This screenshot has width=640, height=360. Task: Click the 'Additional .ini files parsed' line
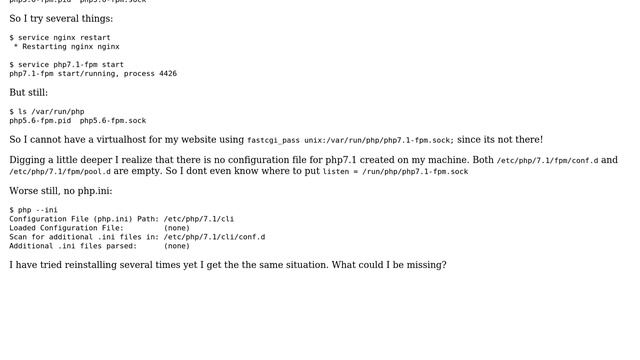(100, 246)
